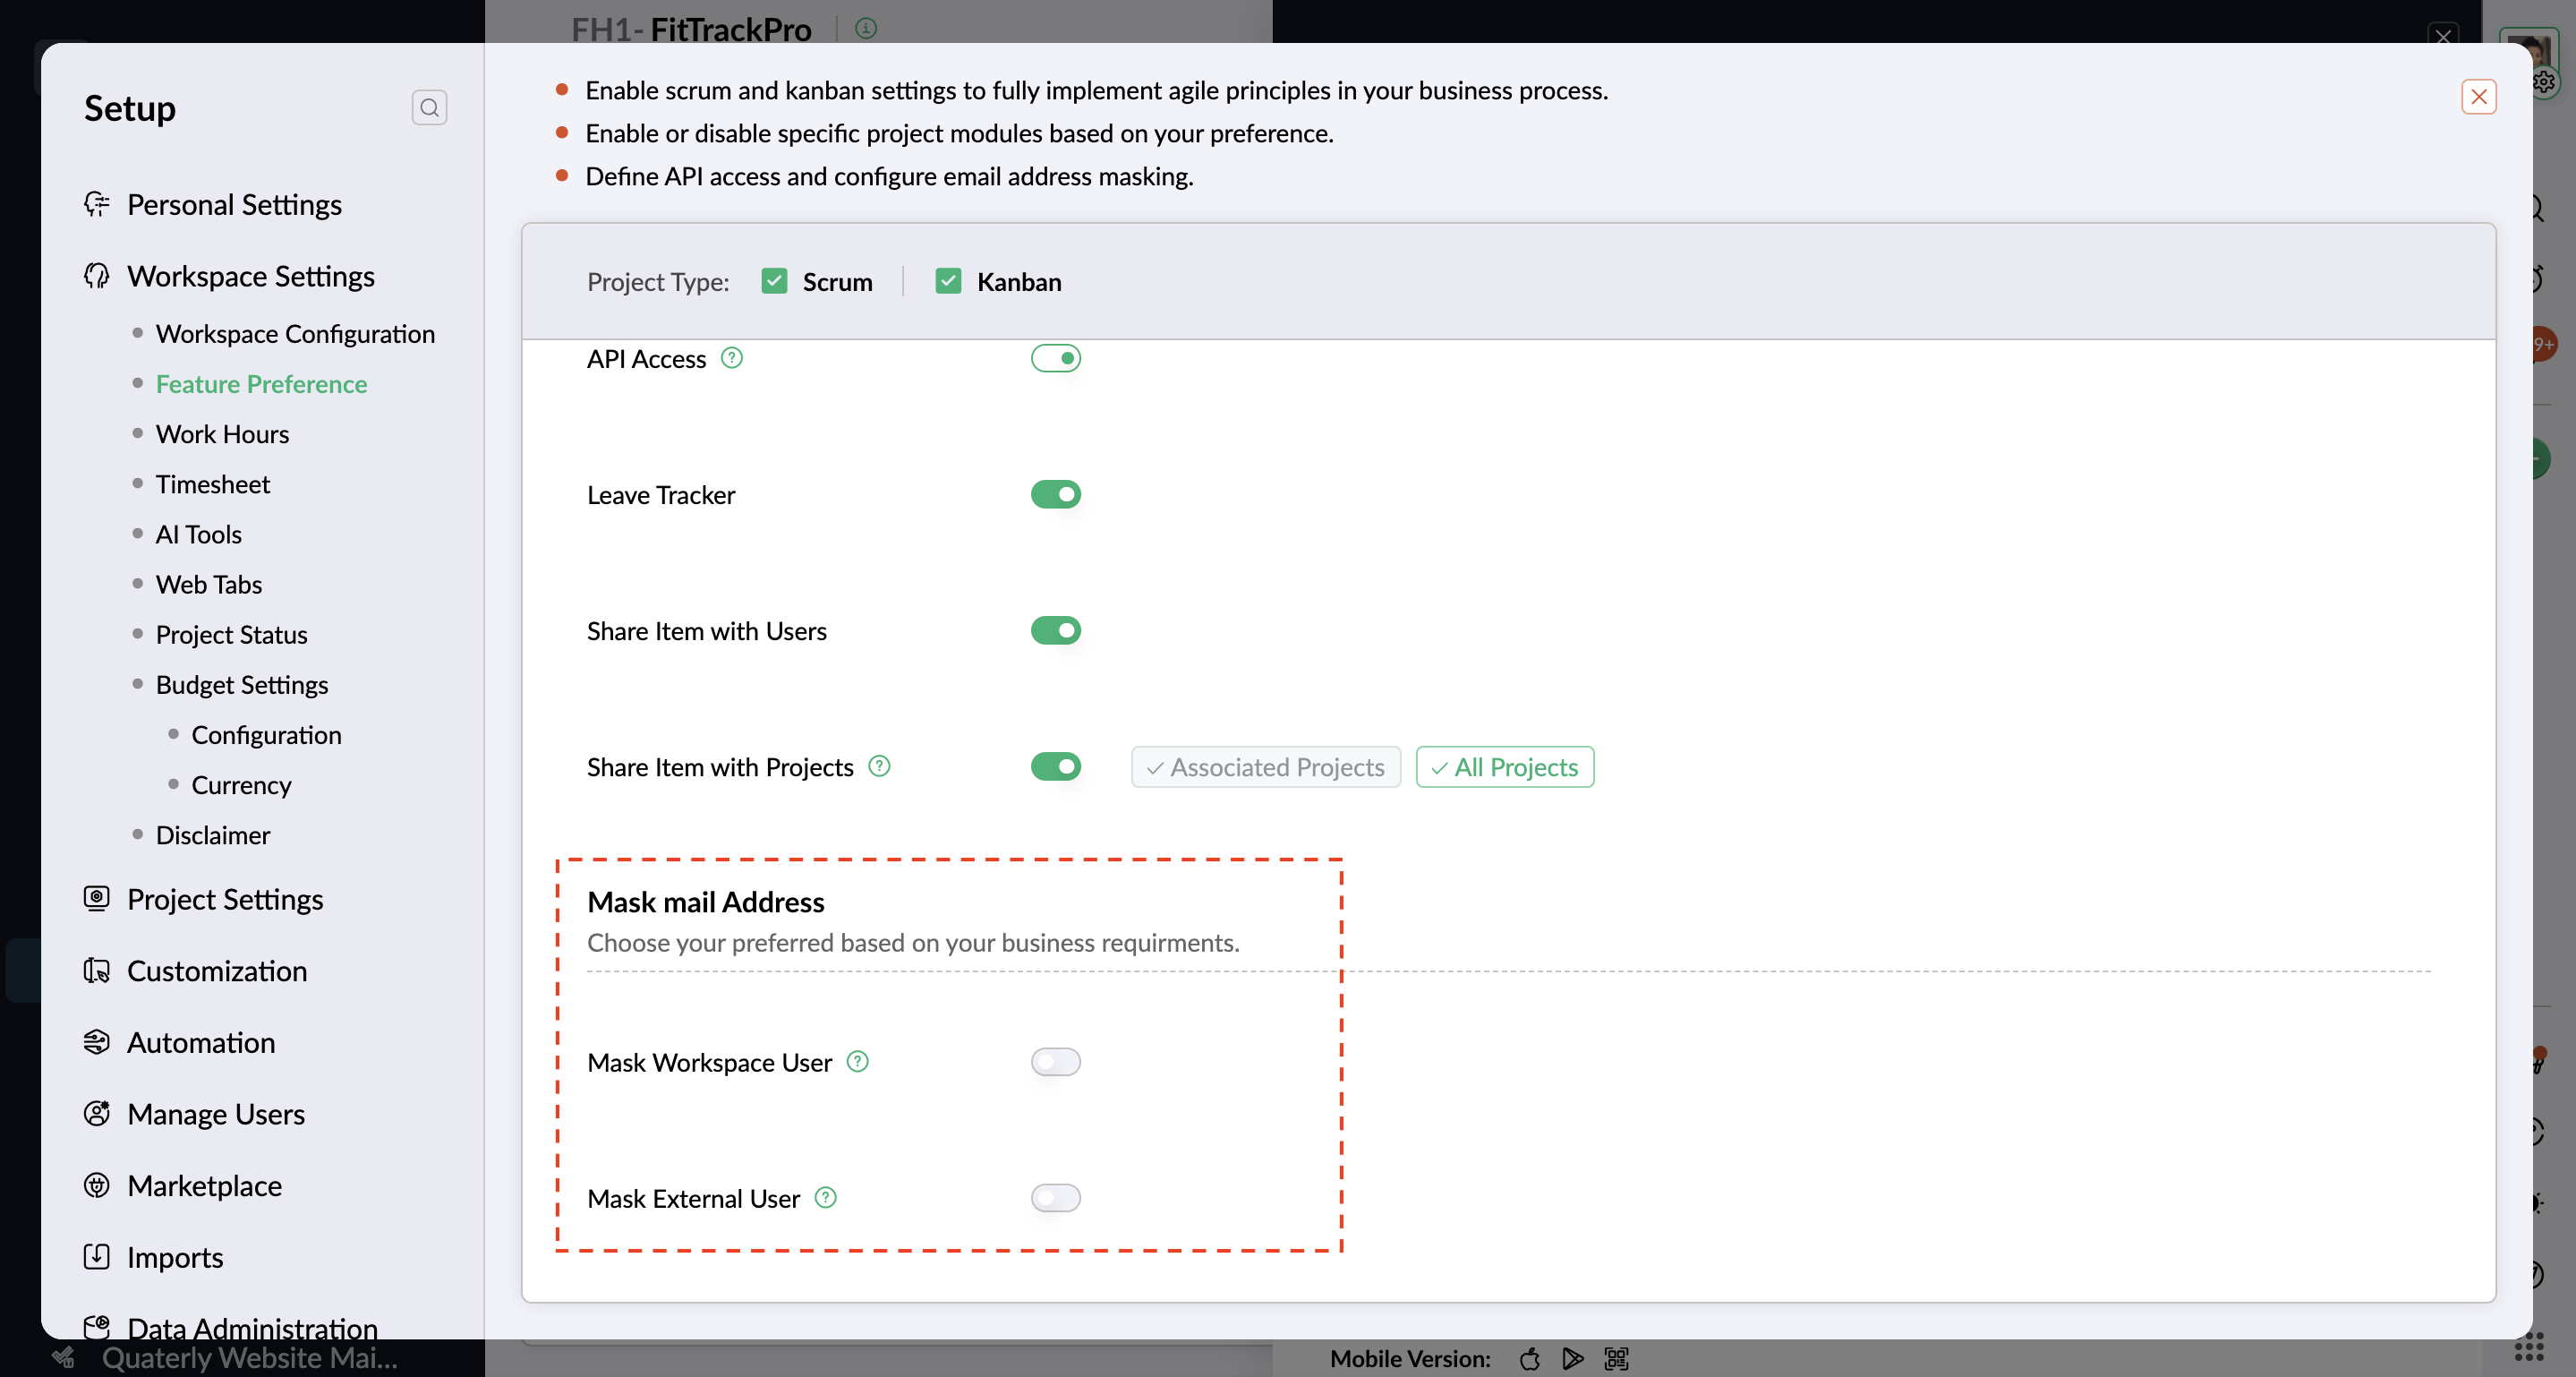Expand the Project Settings section
The image size is (2576, 1377).
(x=225, y=899)
